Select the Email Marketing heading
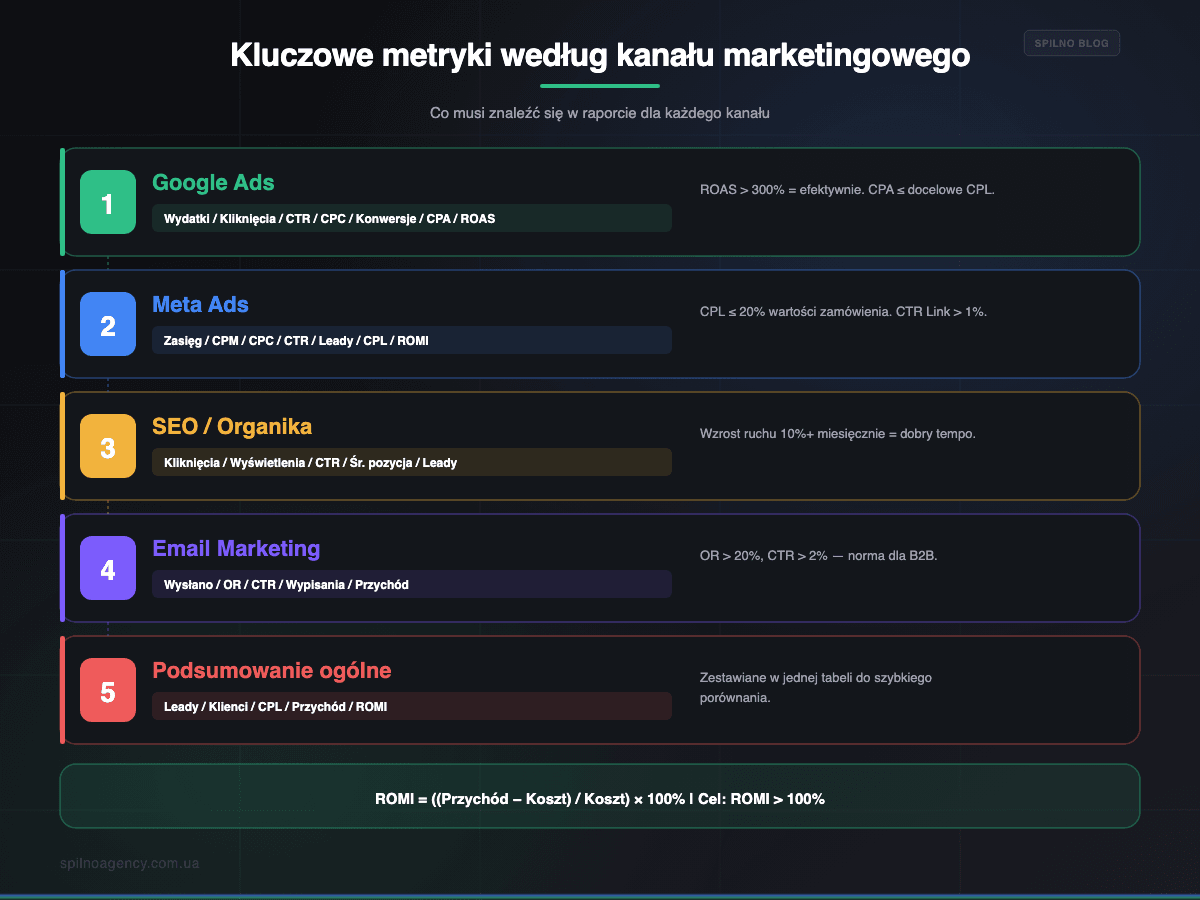This screenshot has height=900, width=1200. pos(236,549)
